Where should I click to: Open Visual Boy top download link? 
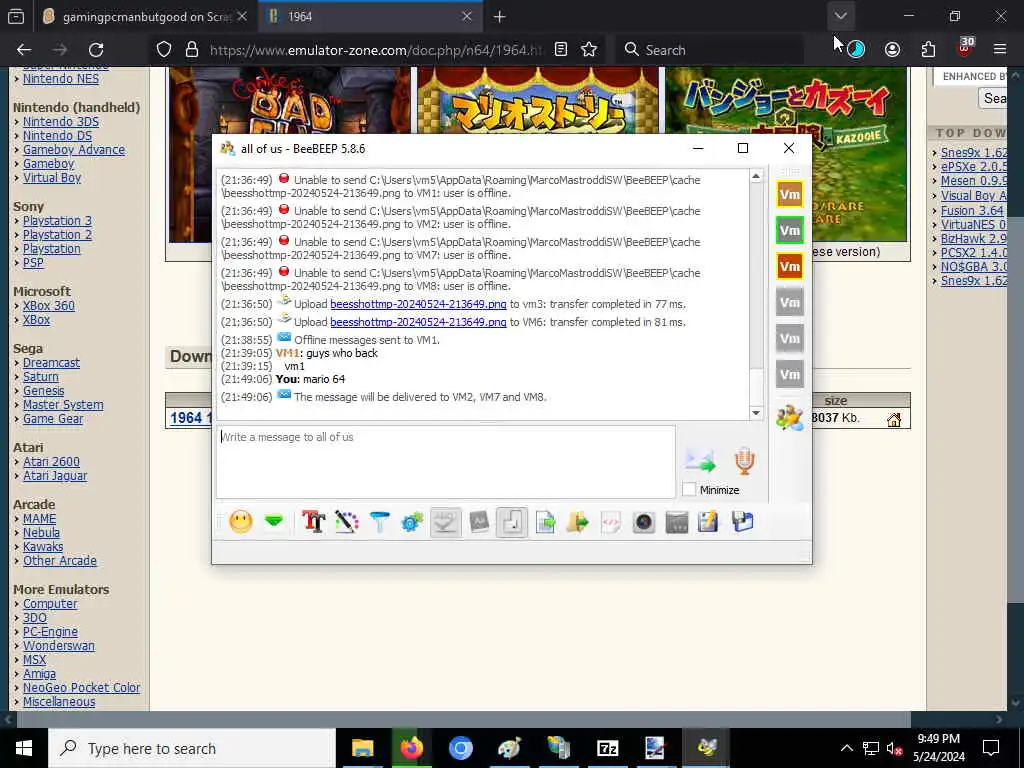[973, 195]
